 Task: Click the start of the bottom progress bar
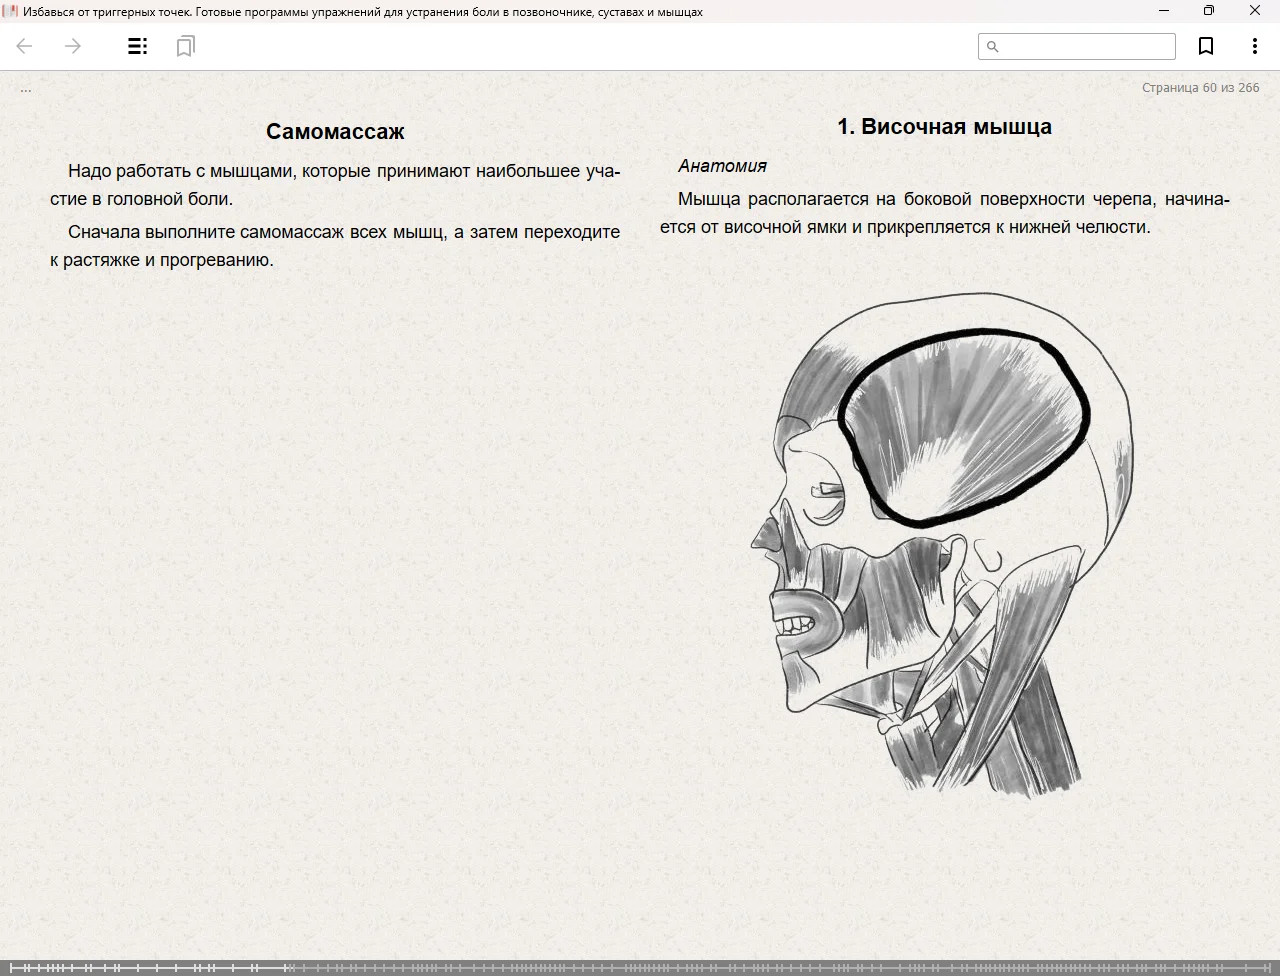[12, 967]
